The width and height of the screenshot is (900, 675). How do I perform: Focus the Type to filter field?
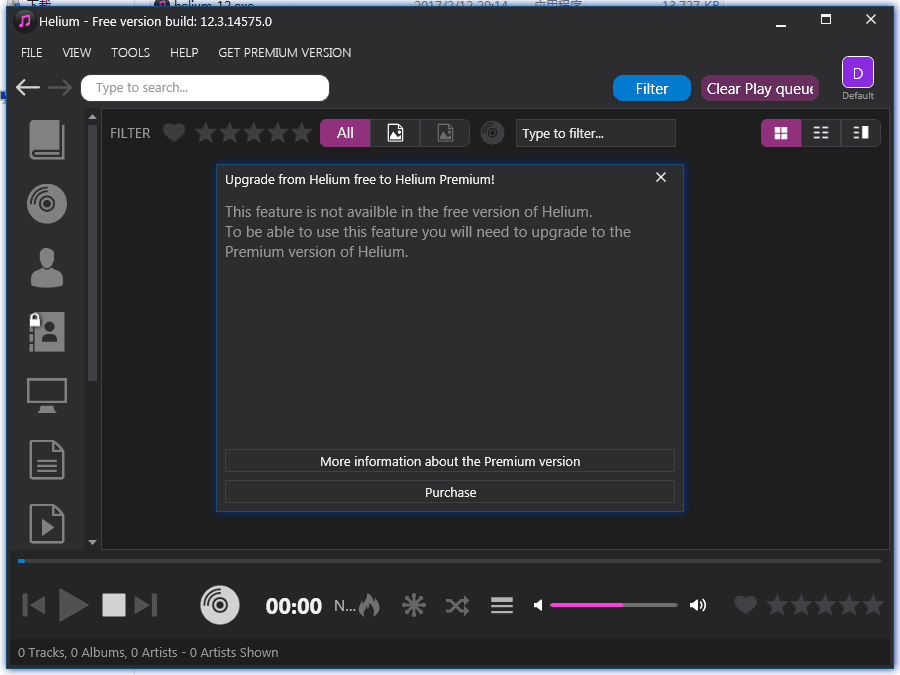pyautogui.click(x=595, y=133)
